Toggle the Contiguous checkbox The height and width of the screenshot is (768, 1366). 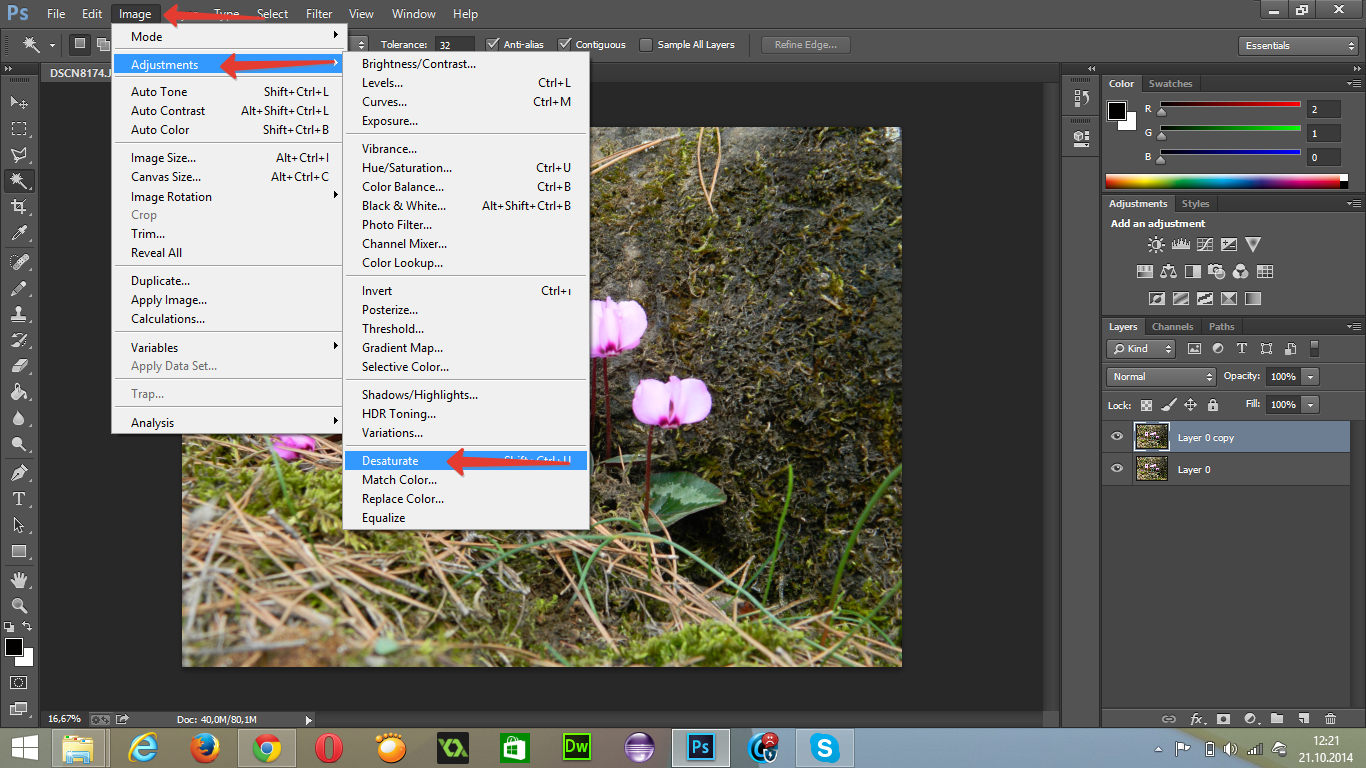(565, 44)
